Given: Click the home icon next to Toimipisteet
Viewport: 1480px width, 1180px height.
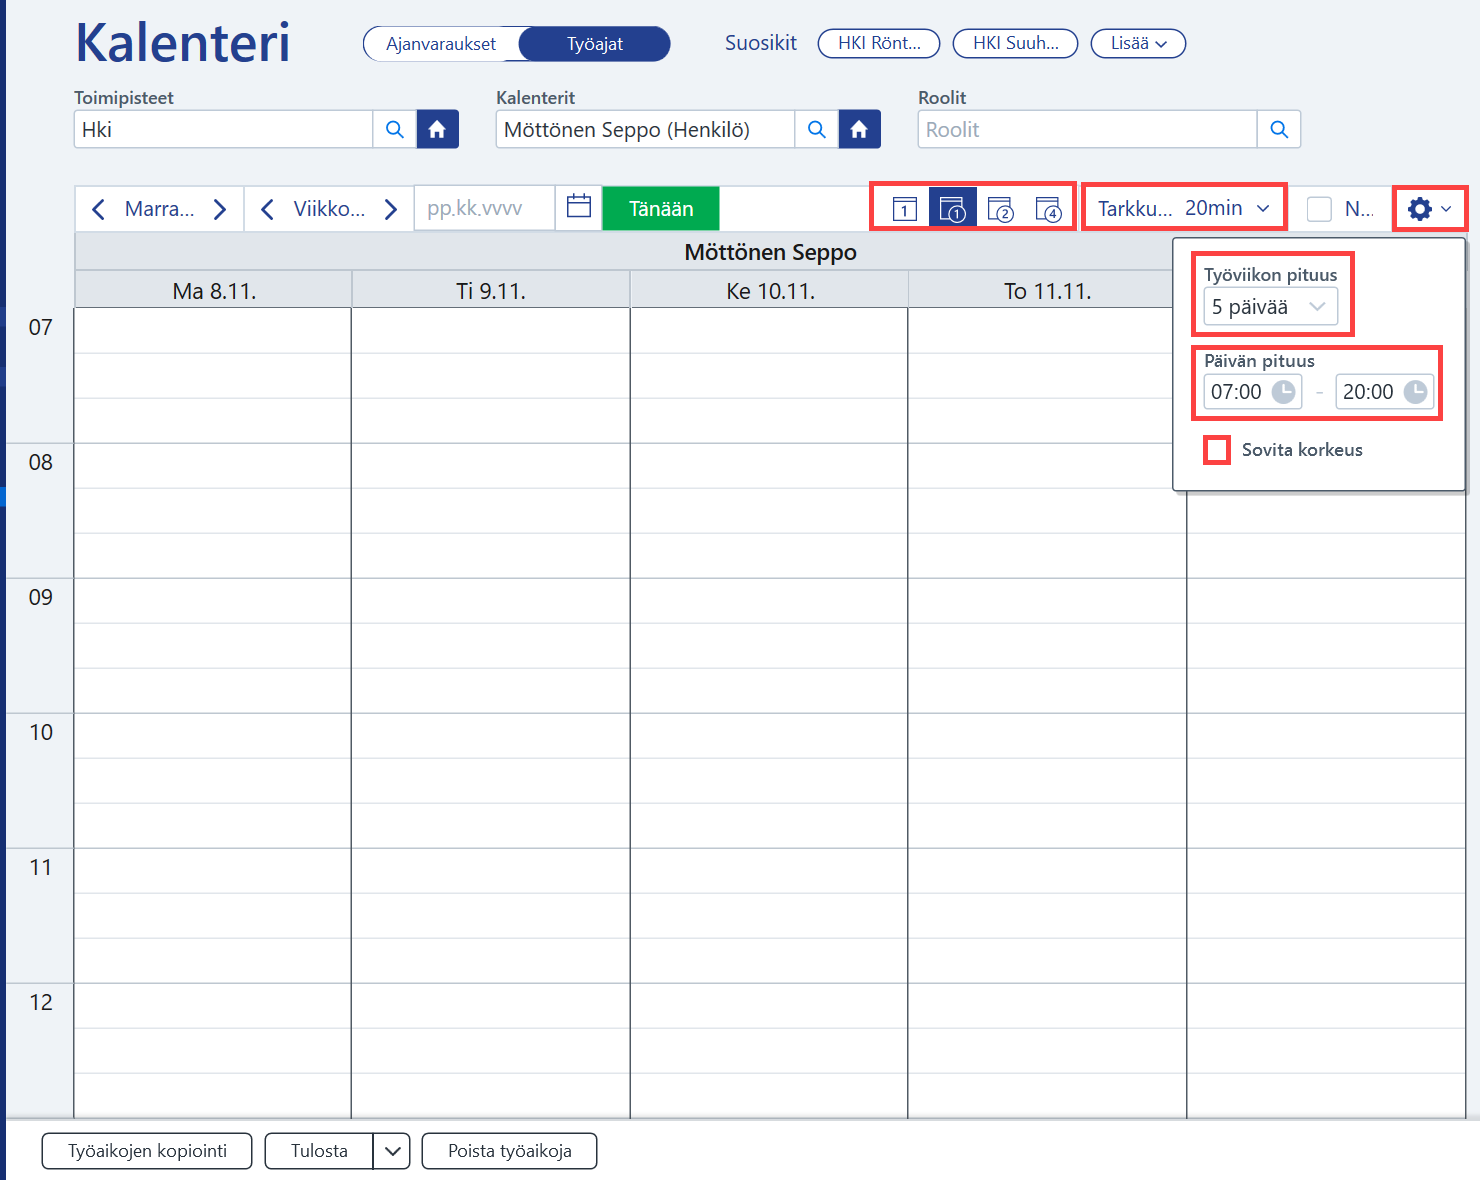Looking at the screenshot, I should click(x=437, y=130).
